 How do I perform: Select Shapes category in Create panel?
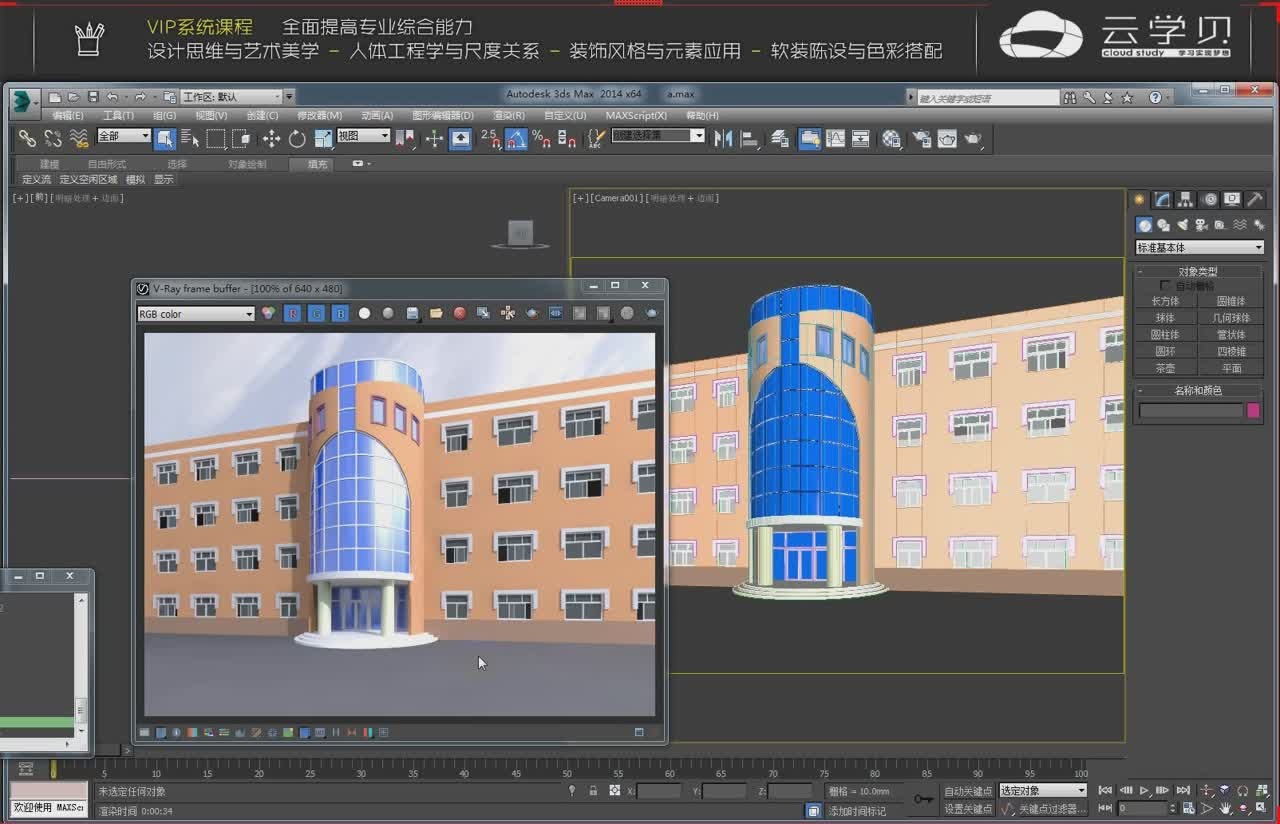(x=1164, y=225)
